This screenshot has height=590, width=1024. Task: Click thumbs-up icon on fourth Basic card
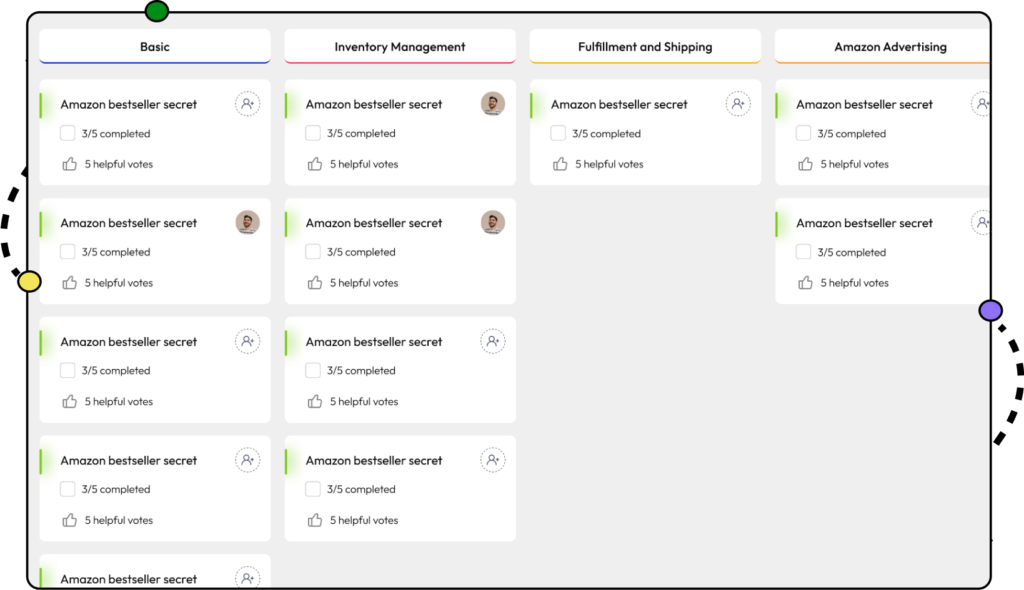click(69, 520)
